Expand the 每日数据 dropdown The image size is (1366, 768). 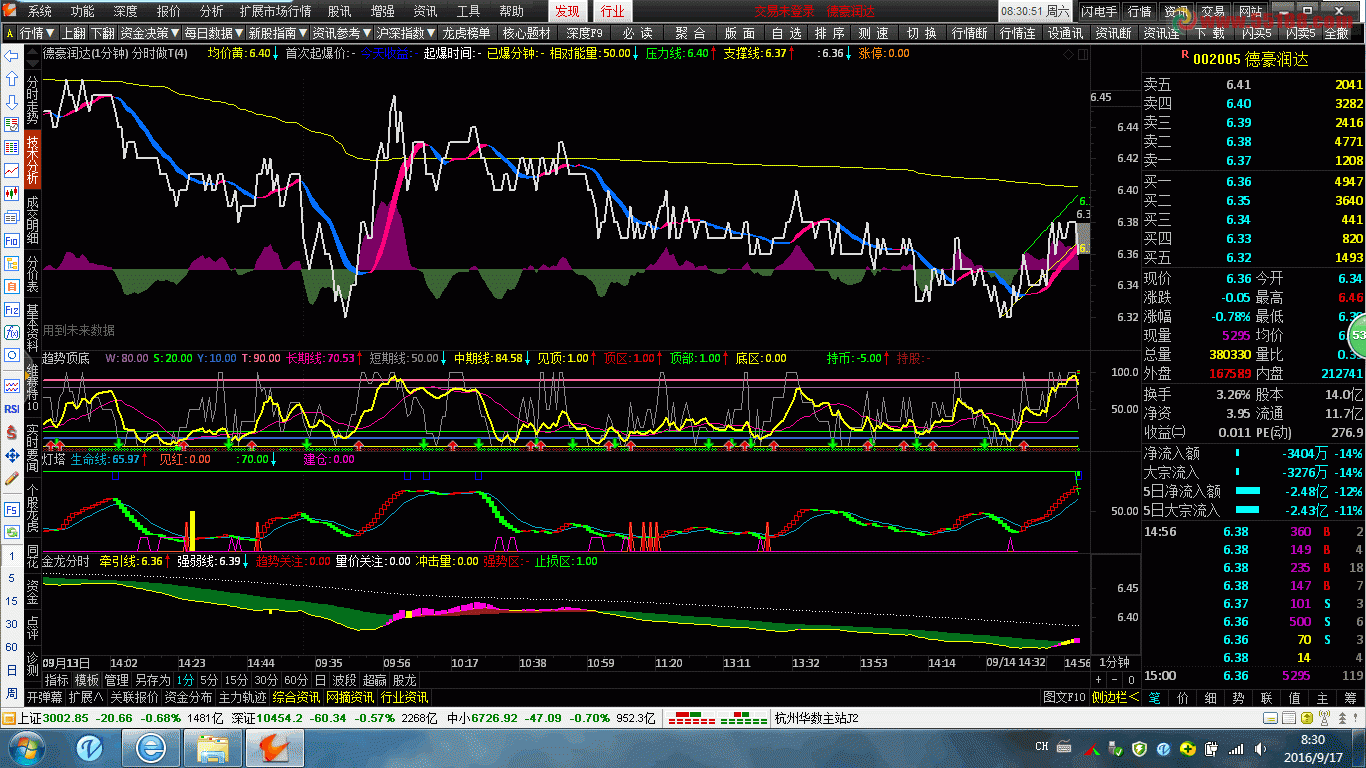(214, 32)
